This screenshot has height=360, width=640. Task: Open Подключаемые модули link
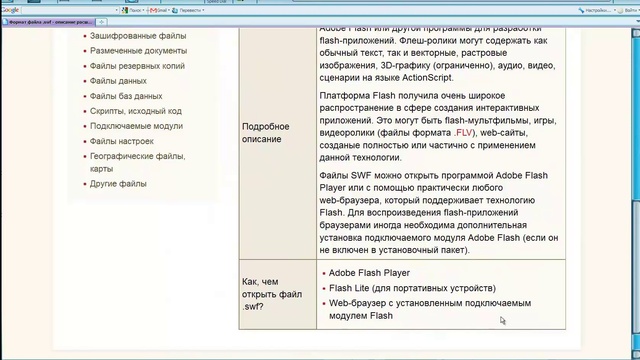tap(136, 126)
